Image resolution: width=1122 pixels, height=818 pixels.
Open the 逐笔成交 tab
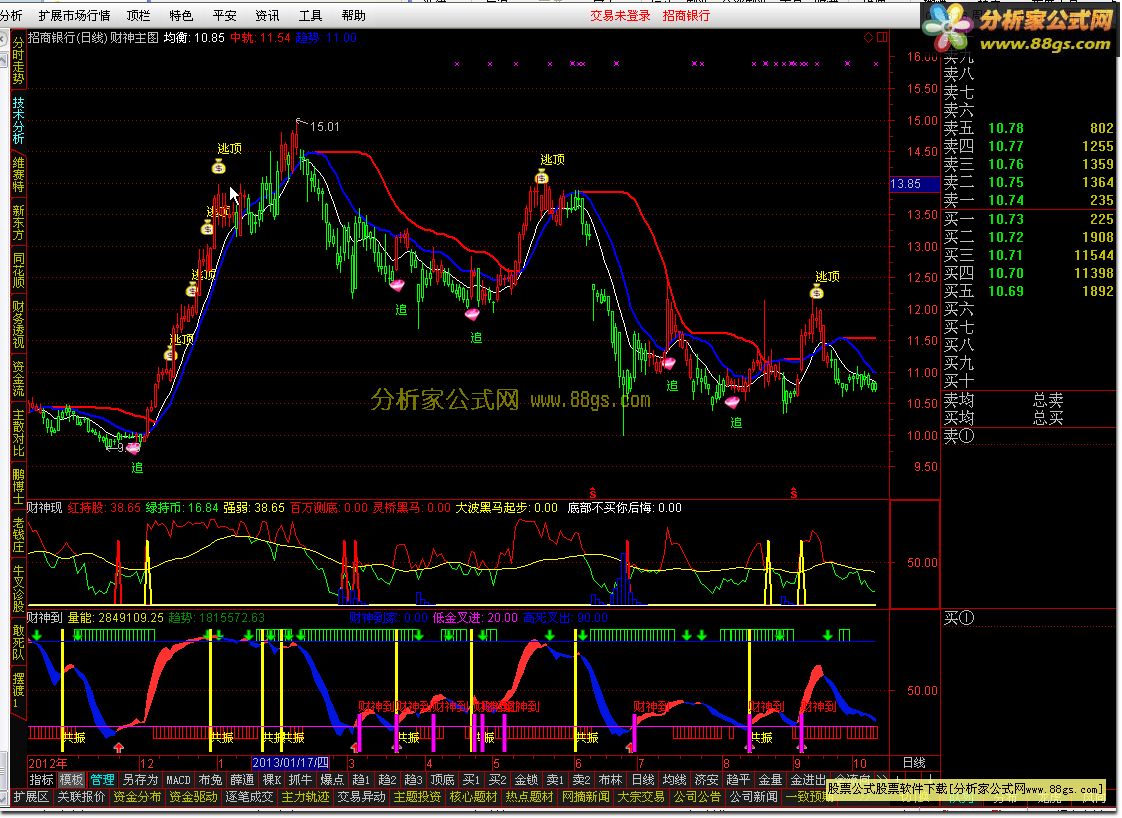[x=249, y=797]
